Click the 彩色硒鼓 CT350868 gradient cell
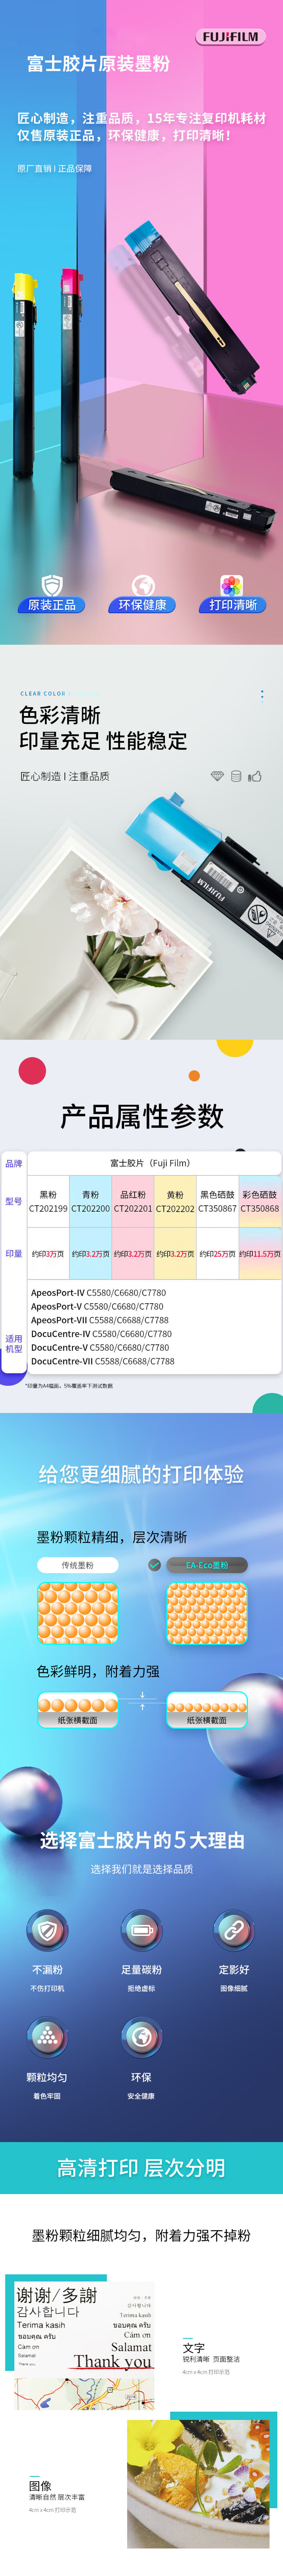The width and height of the screenshot is (283, 2576). coord(260,1201)
